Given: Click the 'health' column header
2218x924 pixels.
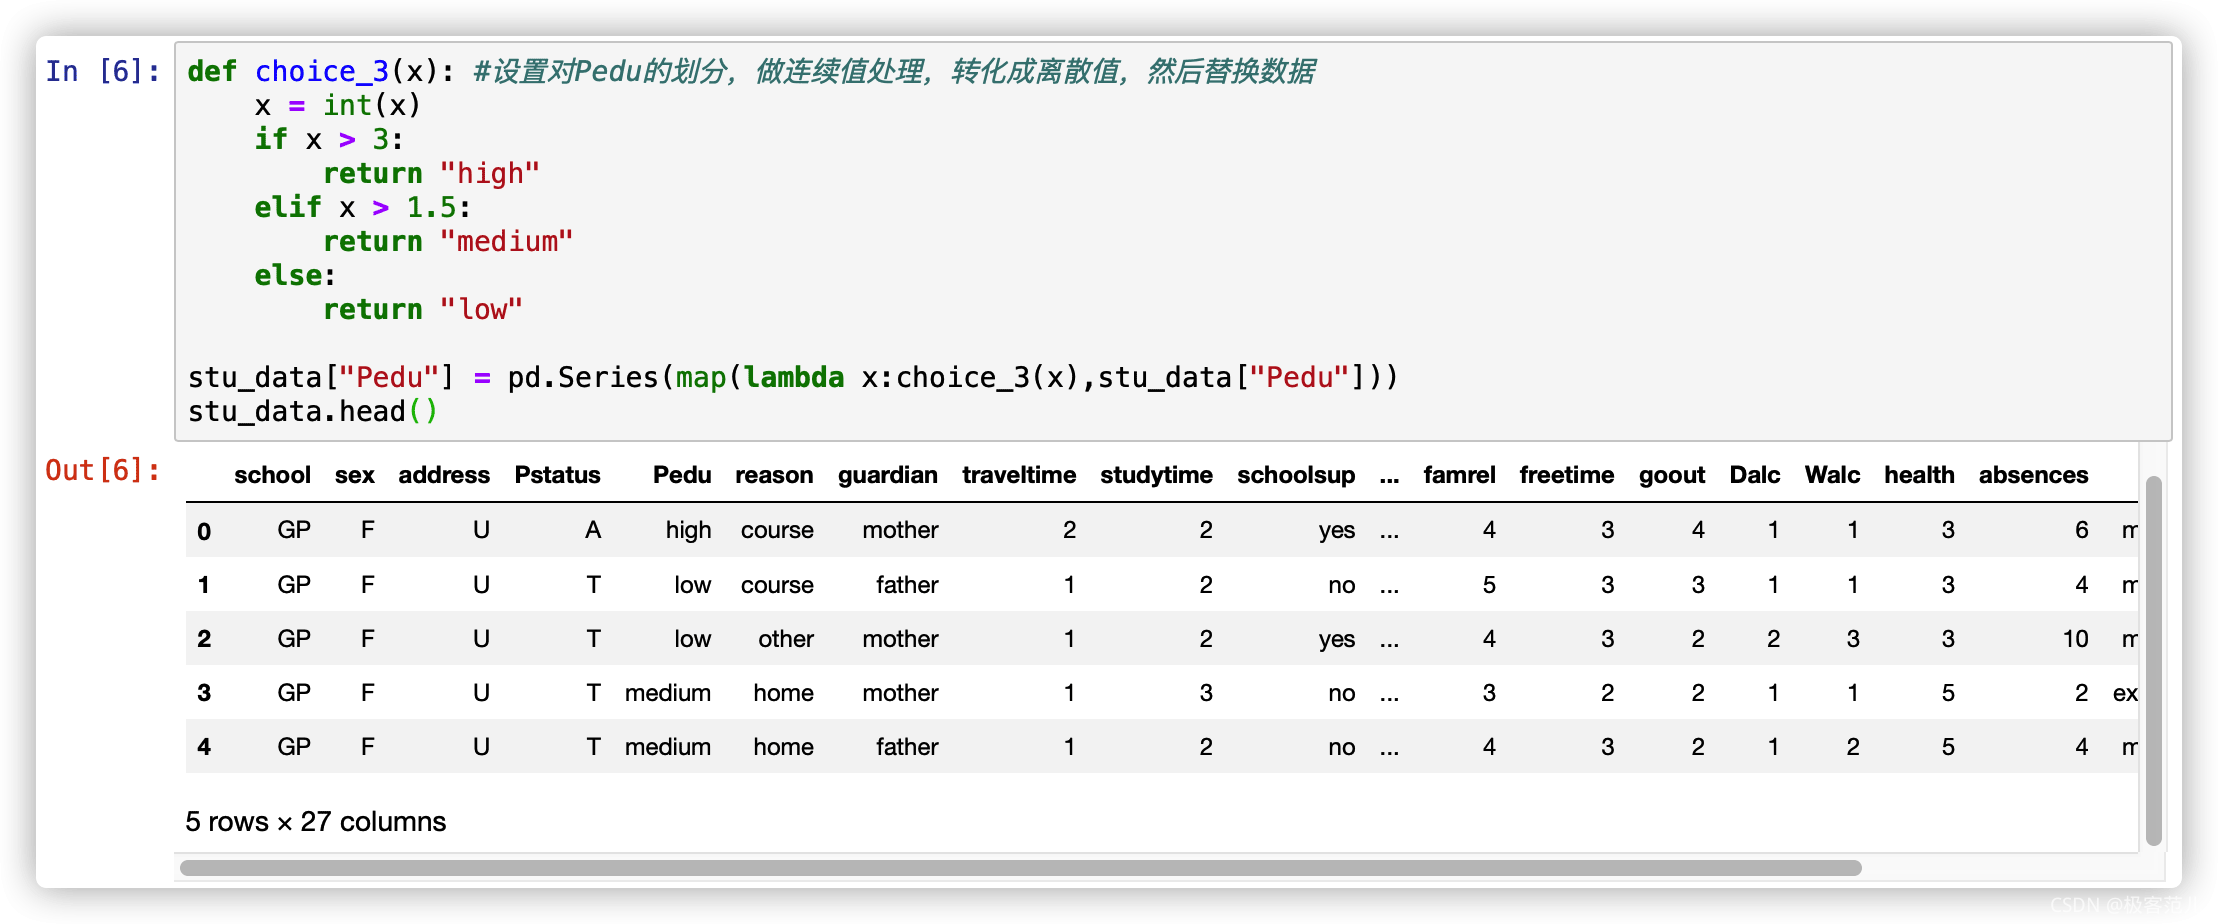Looking at the screenshot, I should coord(1919,475).
